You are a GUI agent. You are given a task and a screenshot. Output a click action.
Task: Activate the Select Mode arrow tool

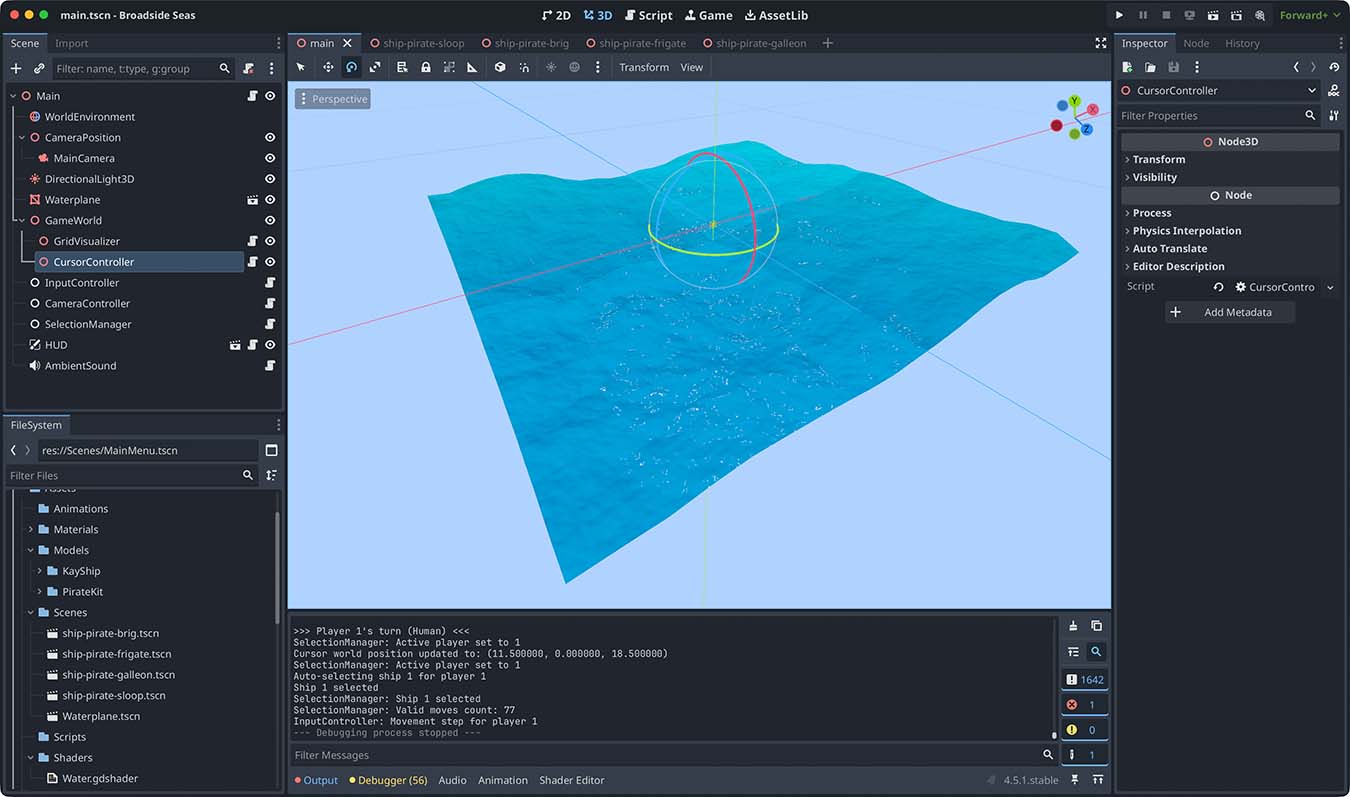[x=301, y=67]
